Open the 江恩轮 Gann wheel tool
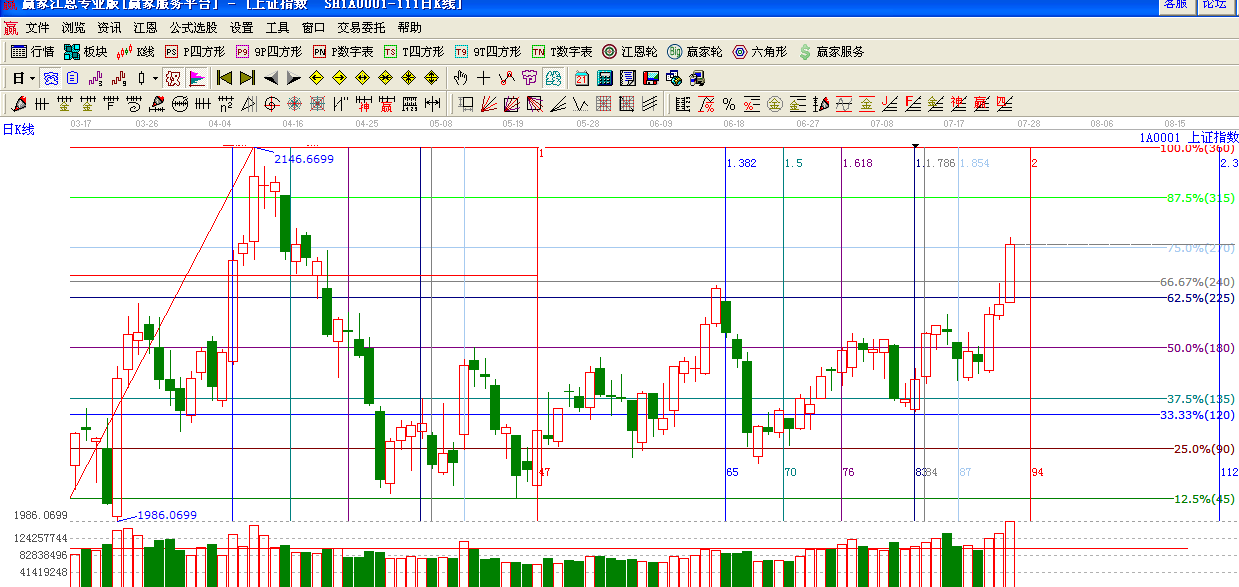Image resolution: width=1239 pixels, height=587 pixels. pyautogui.click(x=630, y=52)
